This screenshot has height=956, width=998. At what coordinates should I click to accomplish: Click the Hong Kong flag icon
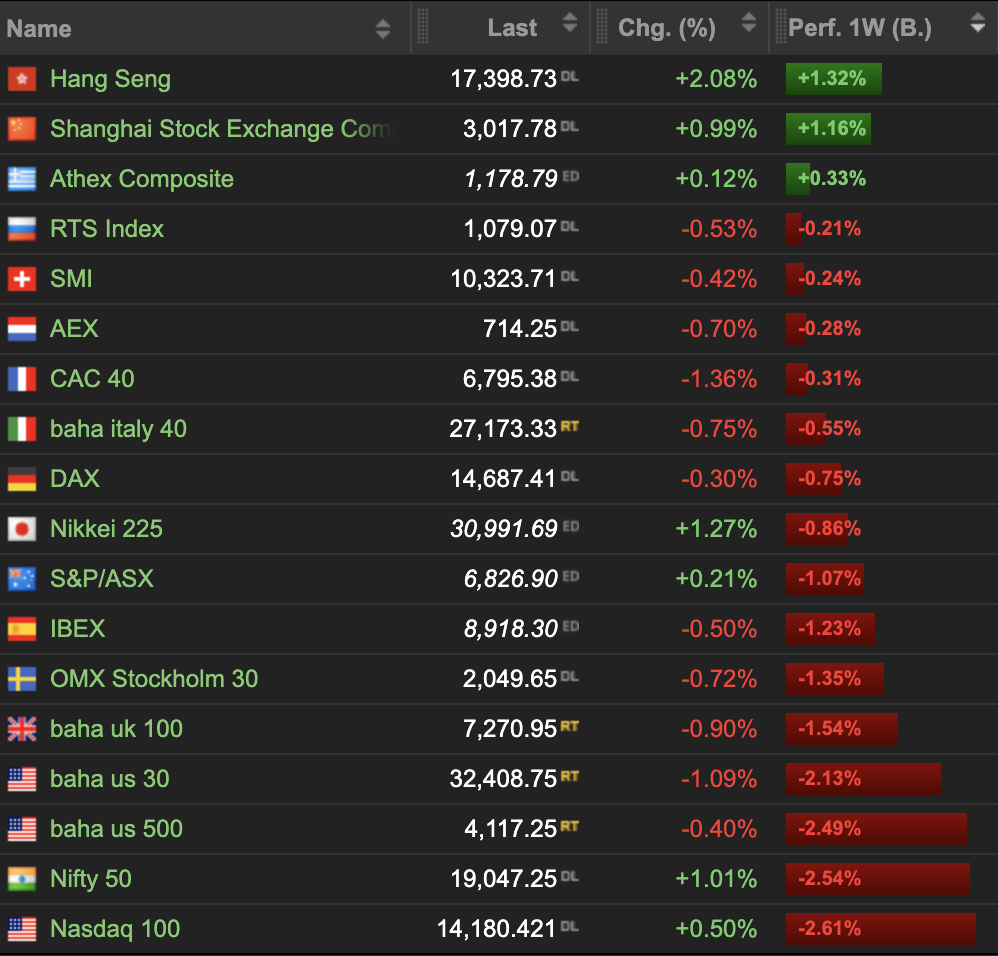[22, 79]
